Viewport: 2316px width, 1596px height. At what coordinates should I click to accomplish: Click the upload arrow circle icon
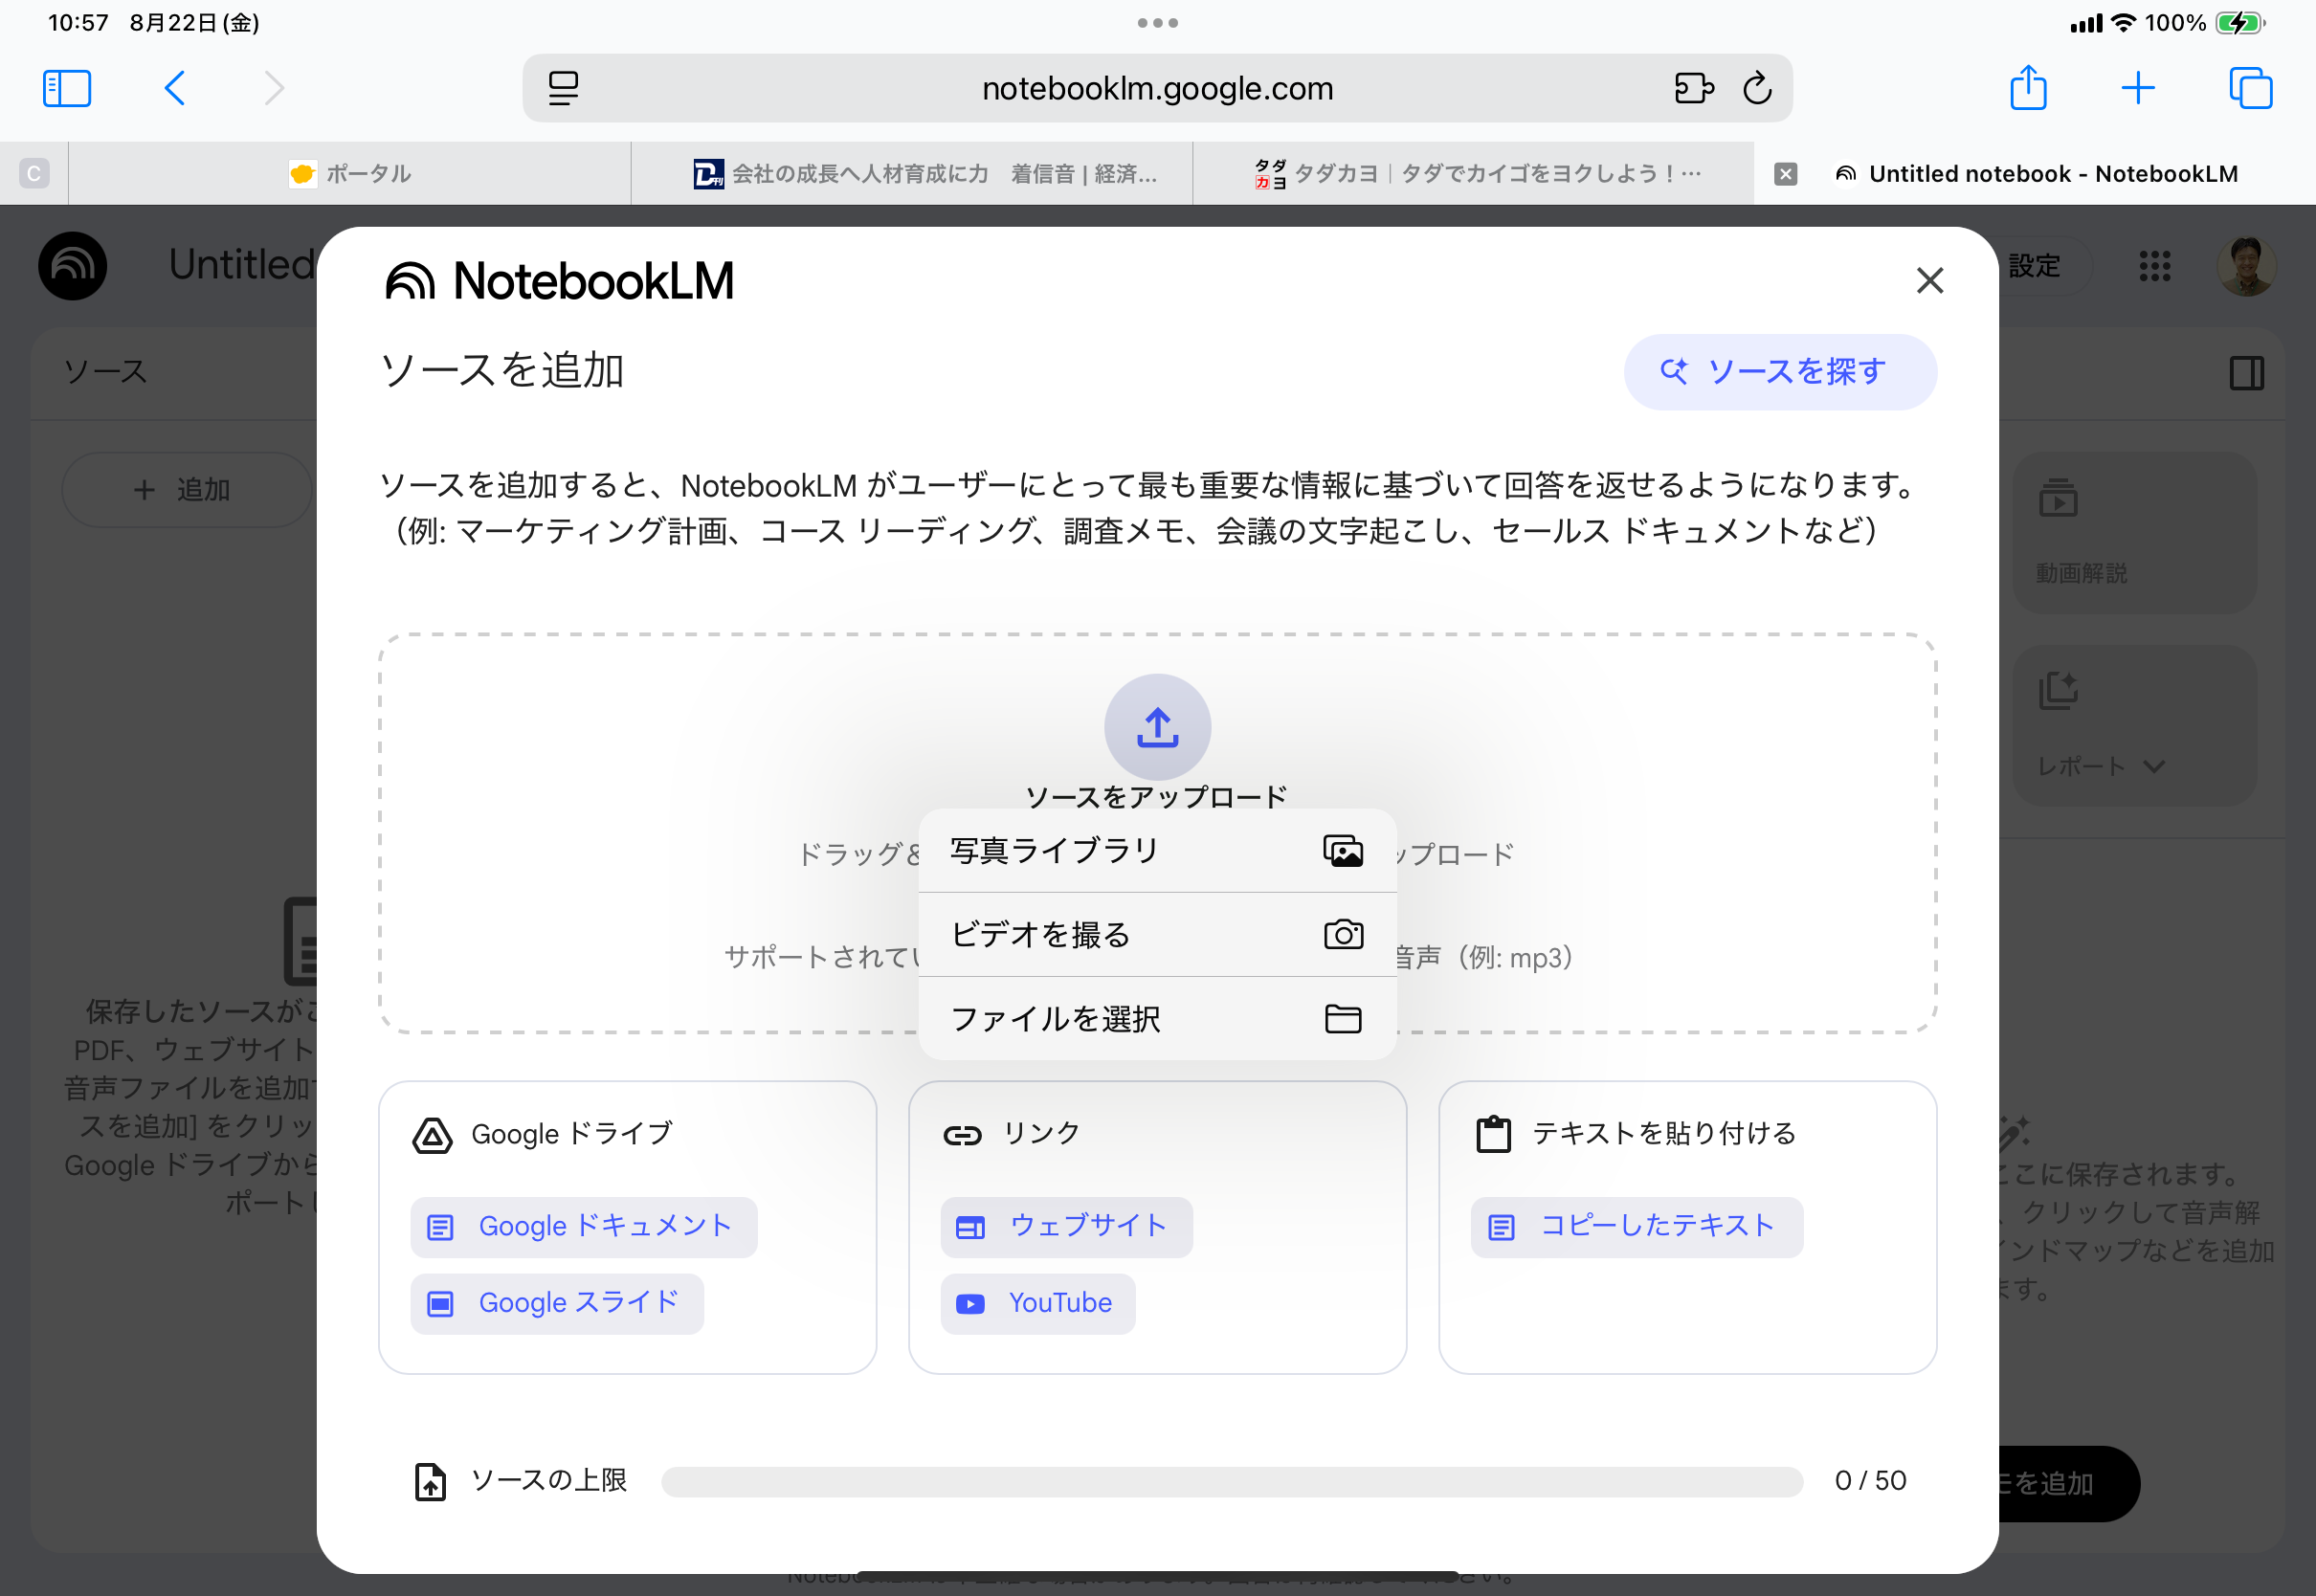pyautogui.click(x=1157, y=727)
